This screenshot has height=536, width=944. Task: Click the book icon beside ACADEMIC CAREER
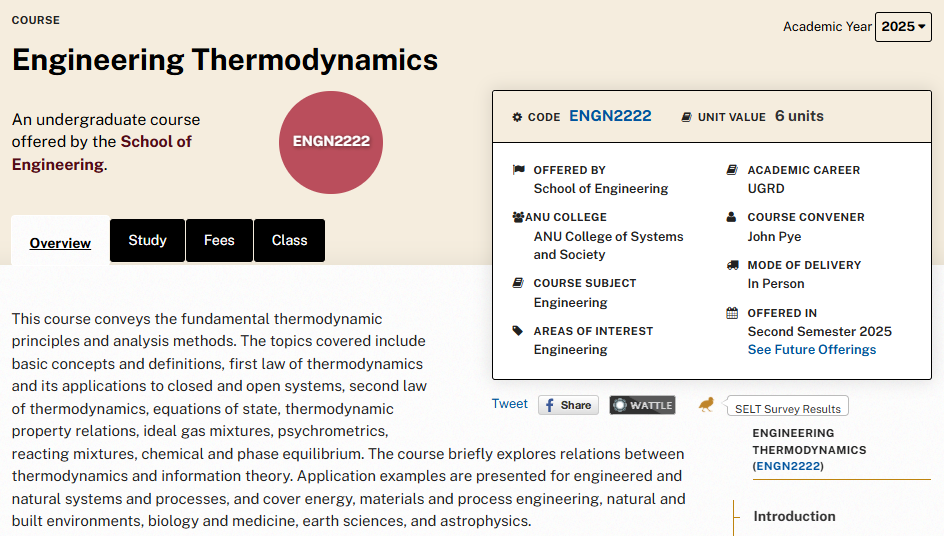[731, 170]
